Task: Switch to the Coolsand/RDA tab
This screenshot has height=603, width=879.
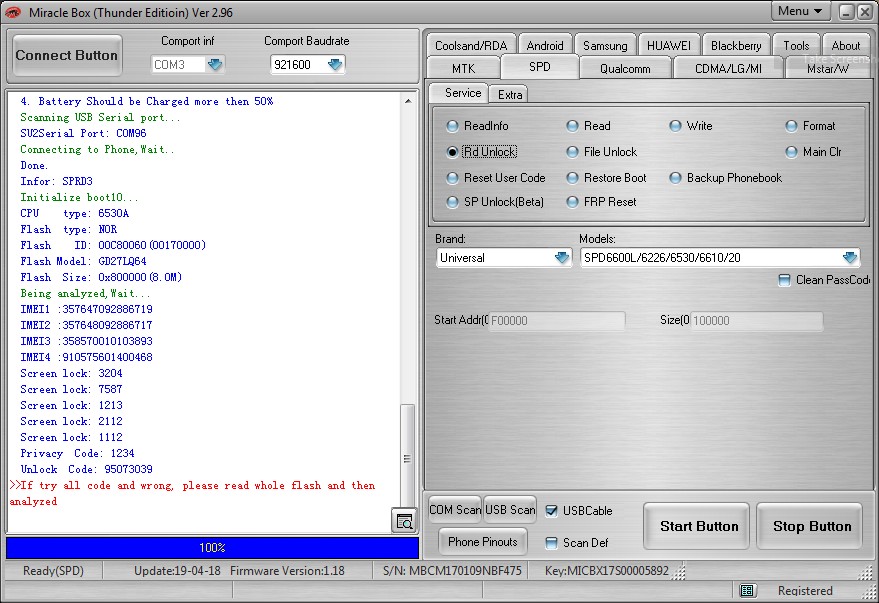Action: pyautogui.click(x=471, y=45)
